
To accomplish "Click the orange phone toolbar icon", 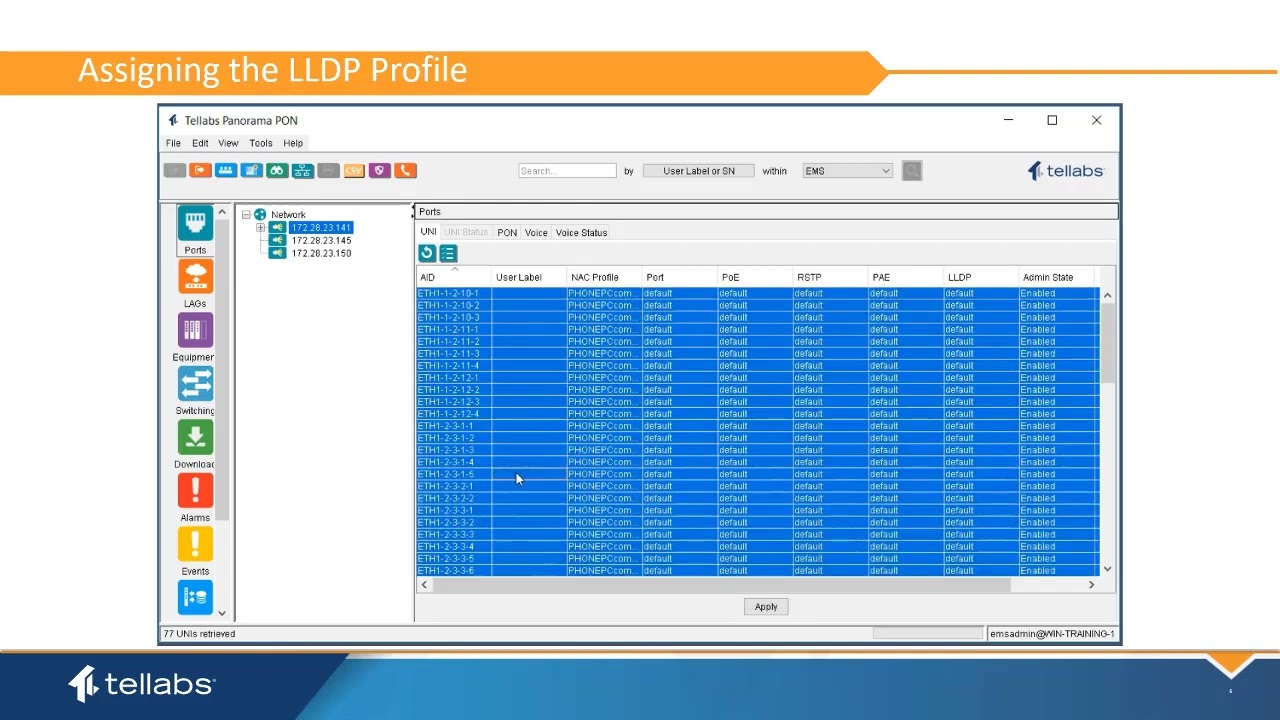I will click(405, 171).
